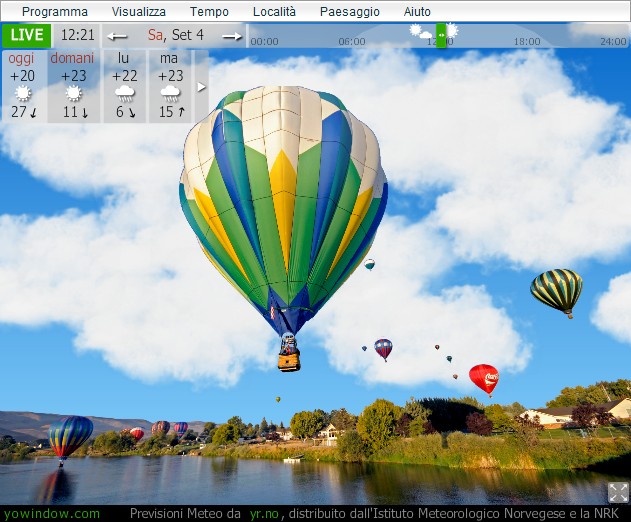Viewport: 631px width, 522px height.
Task: Open the Località menu
Action: 274,12
